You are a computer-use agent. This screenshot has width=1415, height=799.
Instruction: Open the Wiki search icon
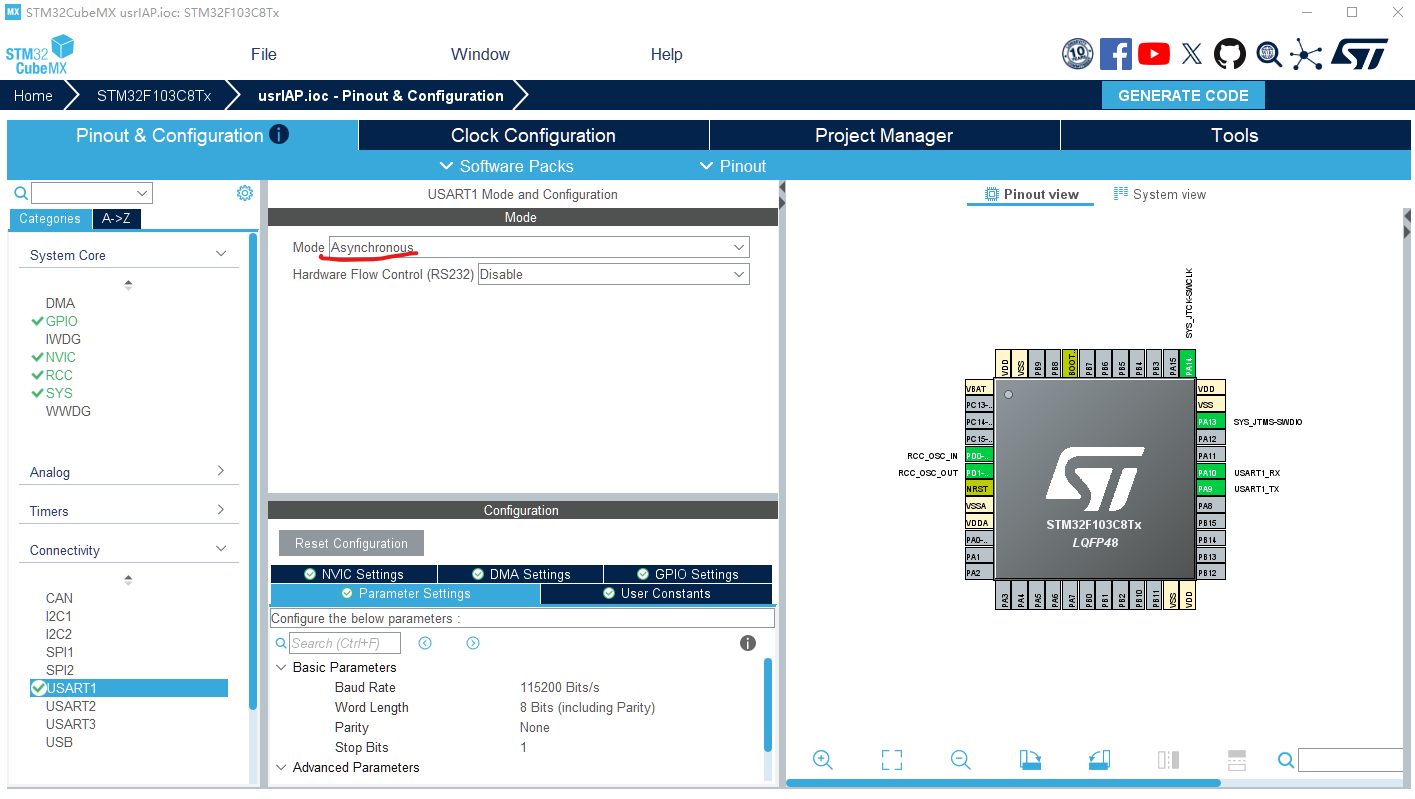pos(1269,54)
